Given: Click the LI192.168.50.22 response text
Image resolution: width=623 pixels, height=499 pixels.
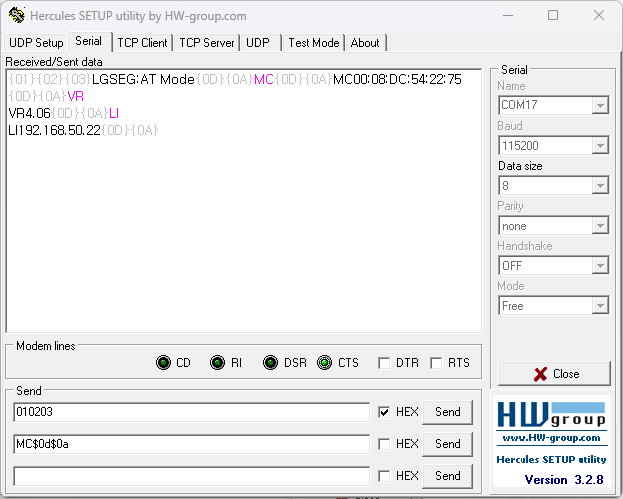Looking at the screenshot, I should [x=54, y=130].
